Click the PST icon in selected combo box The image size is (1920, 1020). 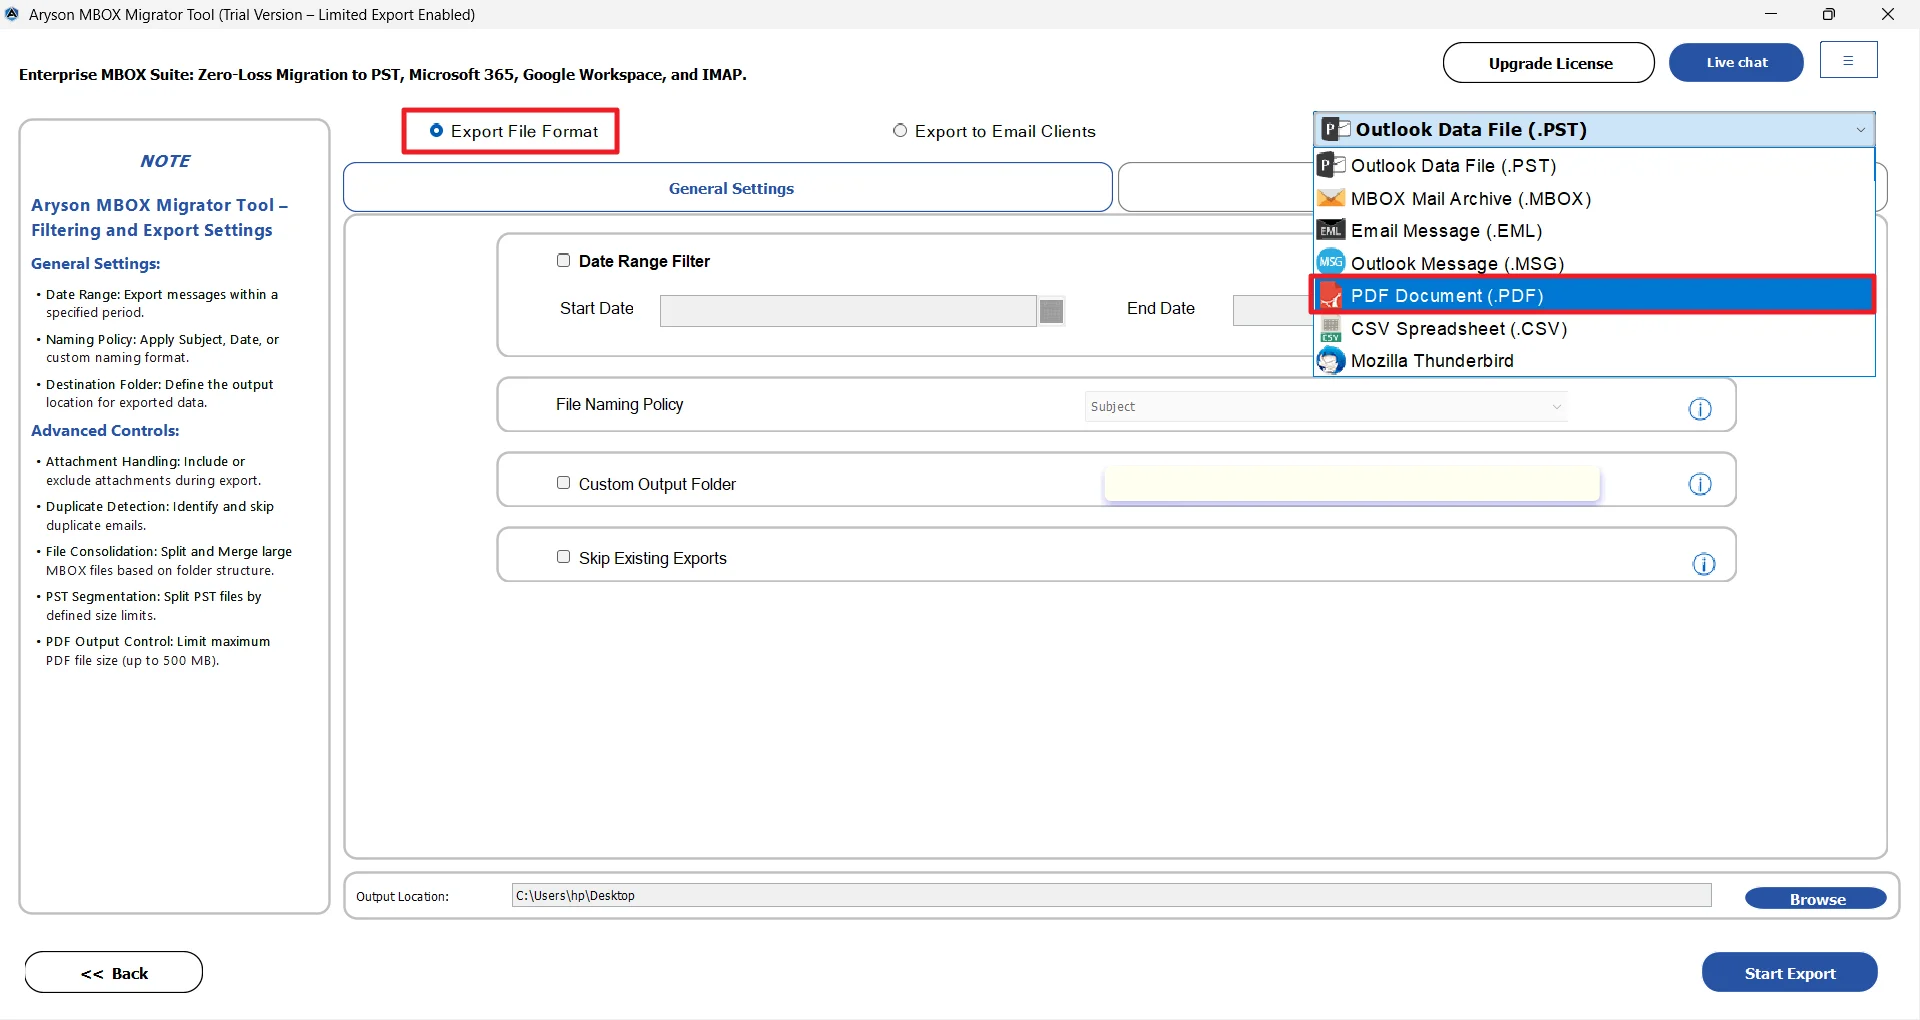(1336, 129)
